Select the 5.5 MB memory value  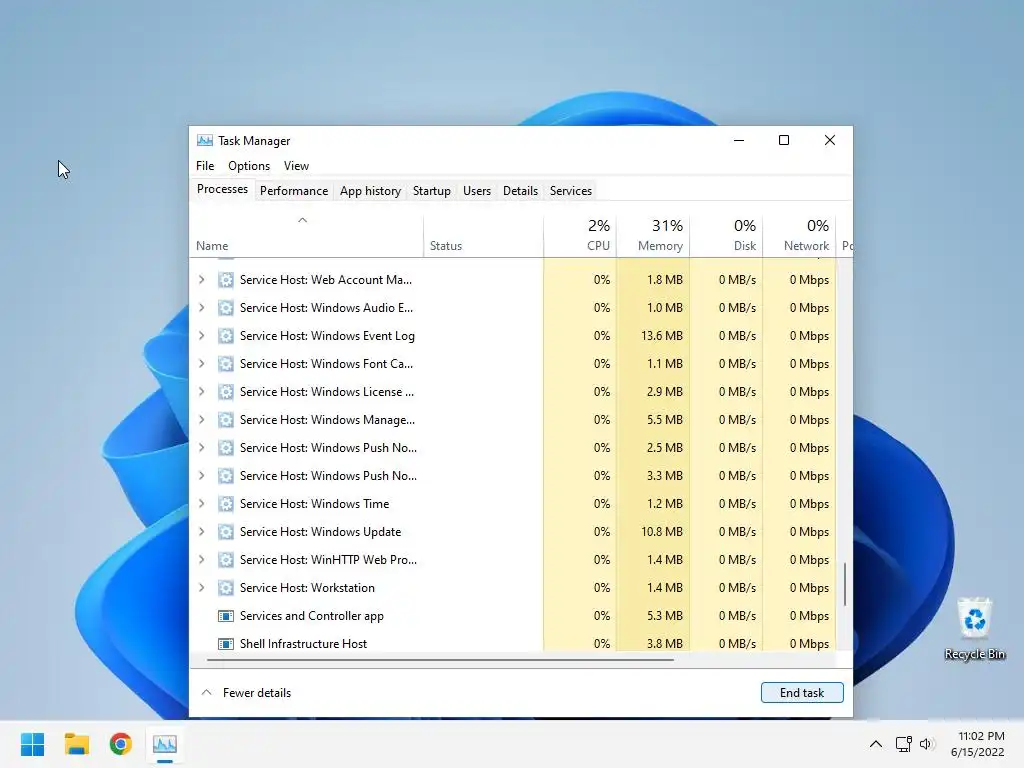[x=665, y=421]
